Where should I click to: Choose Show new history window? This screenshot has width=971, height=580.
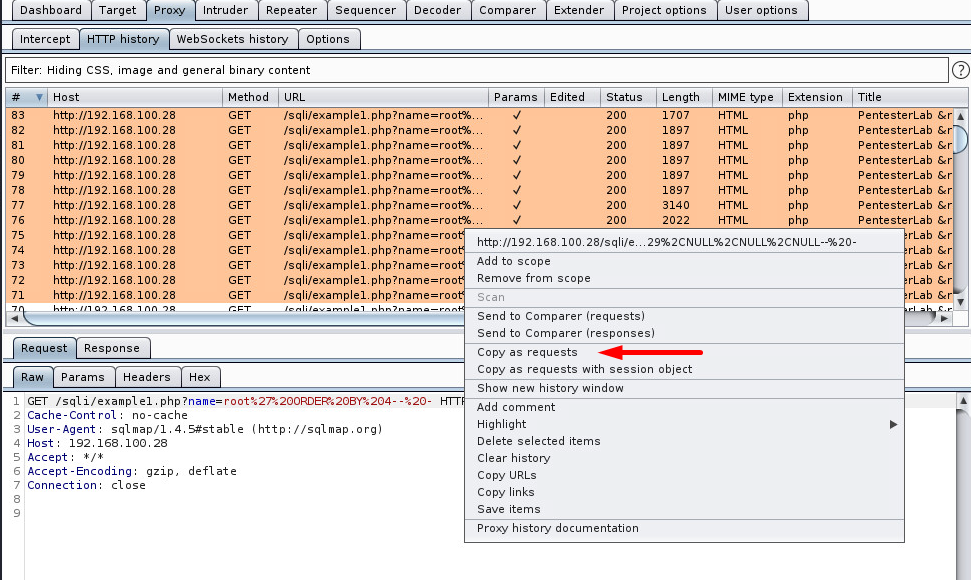click(684, 388)
